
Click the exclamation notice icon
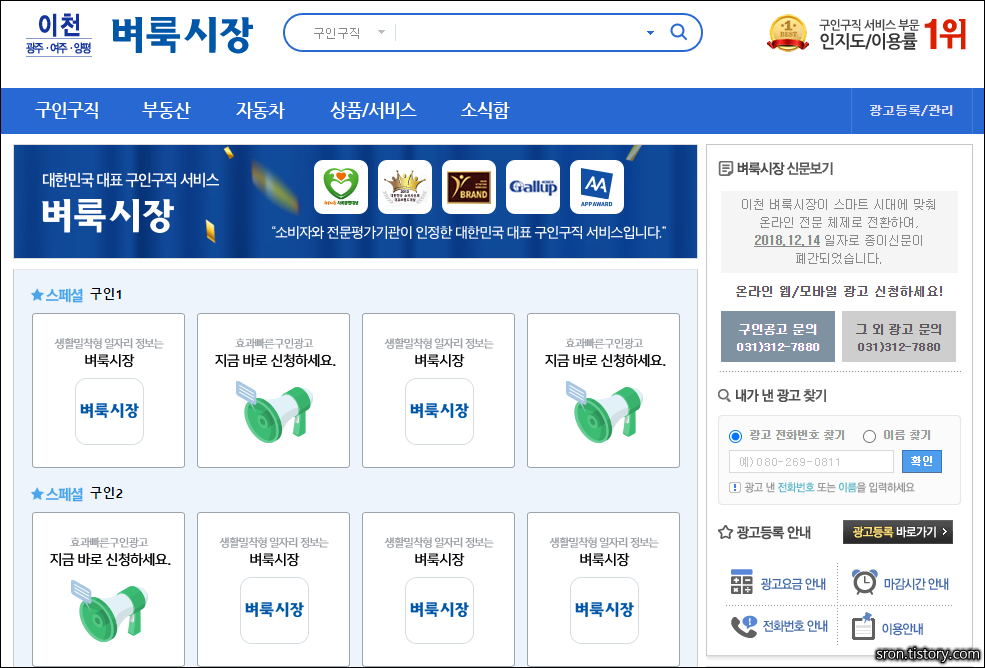[734, 488]
